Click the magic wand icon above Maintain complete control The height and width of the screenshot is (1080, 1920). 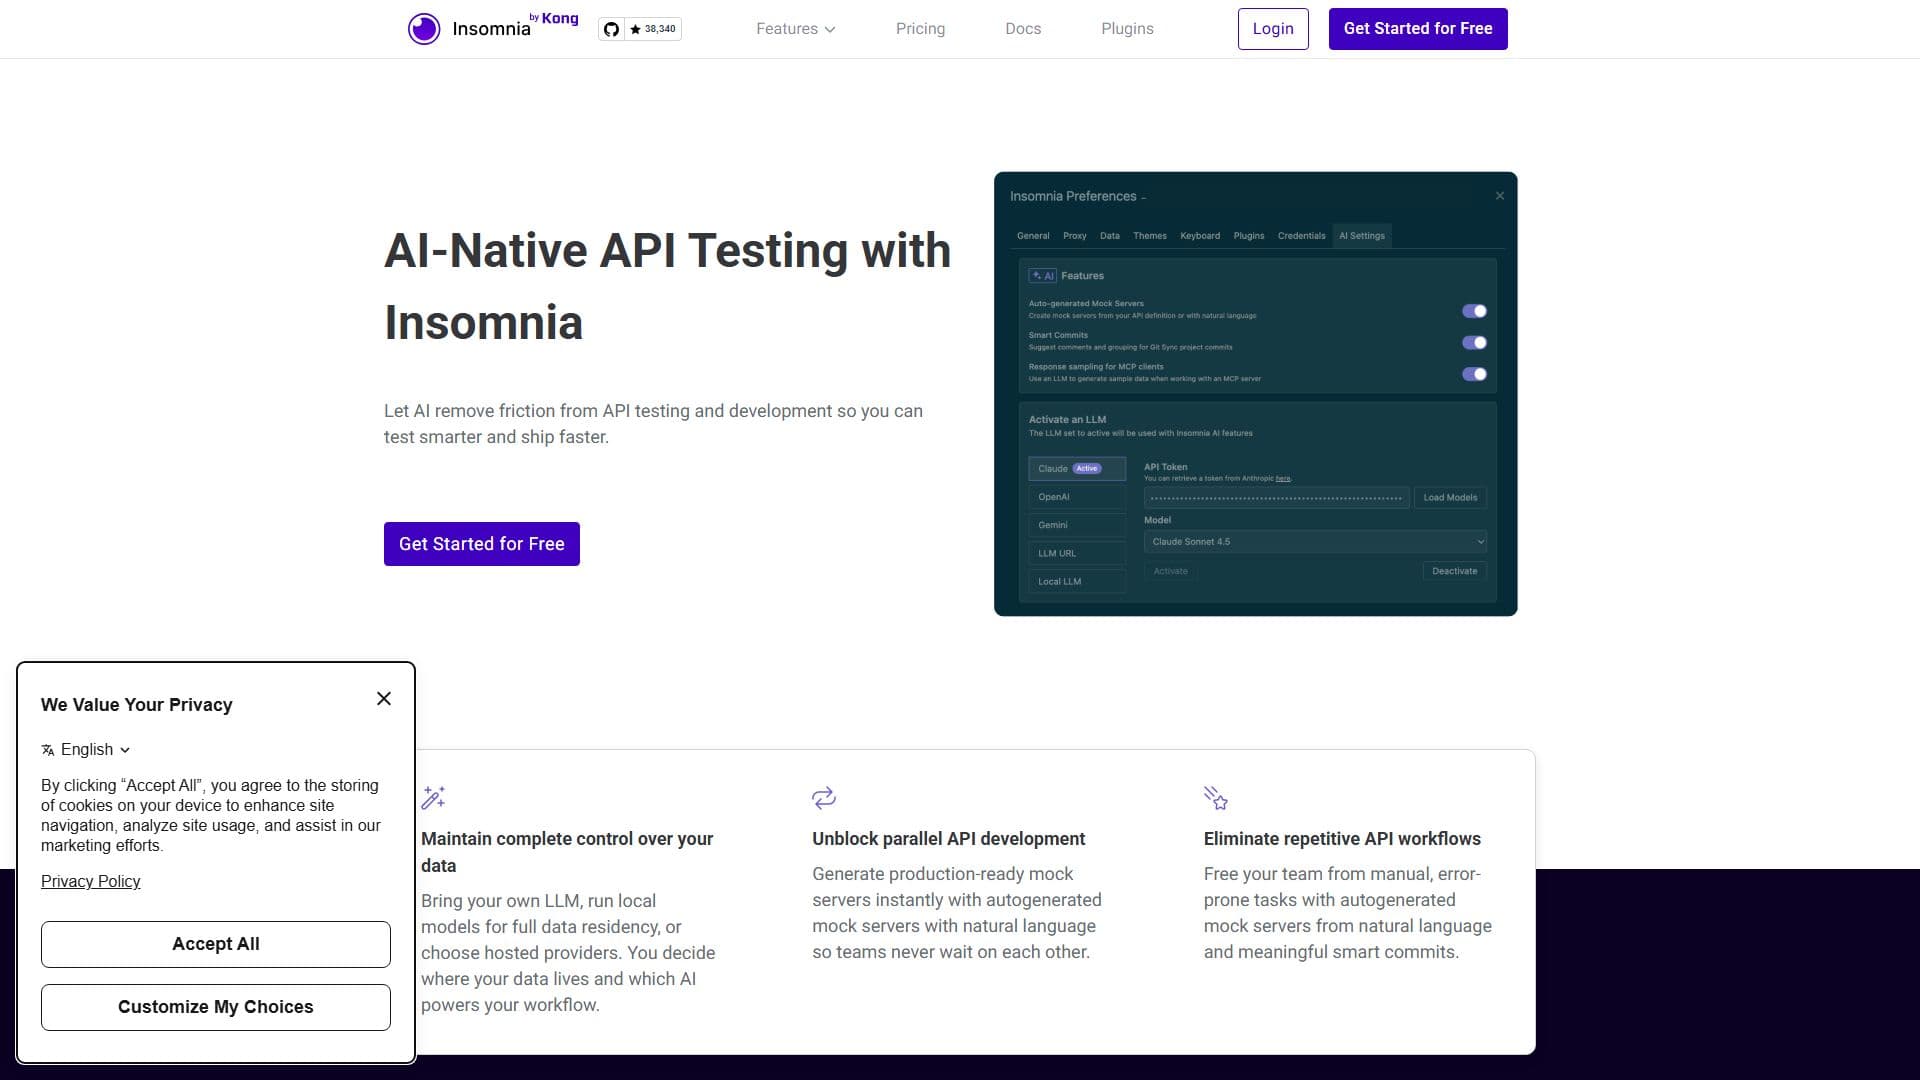click(433, 797)
